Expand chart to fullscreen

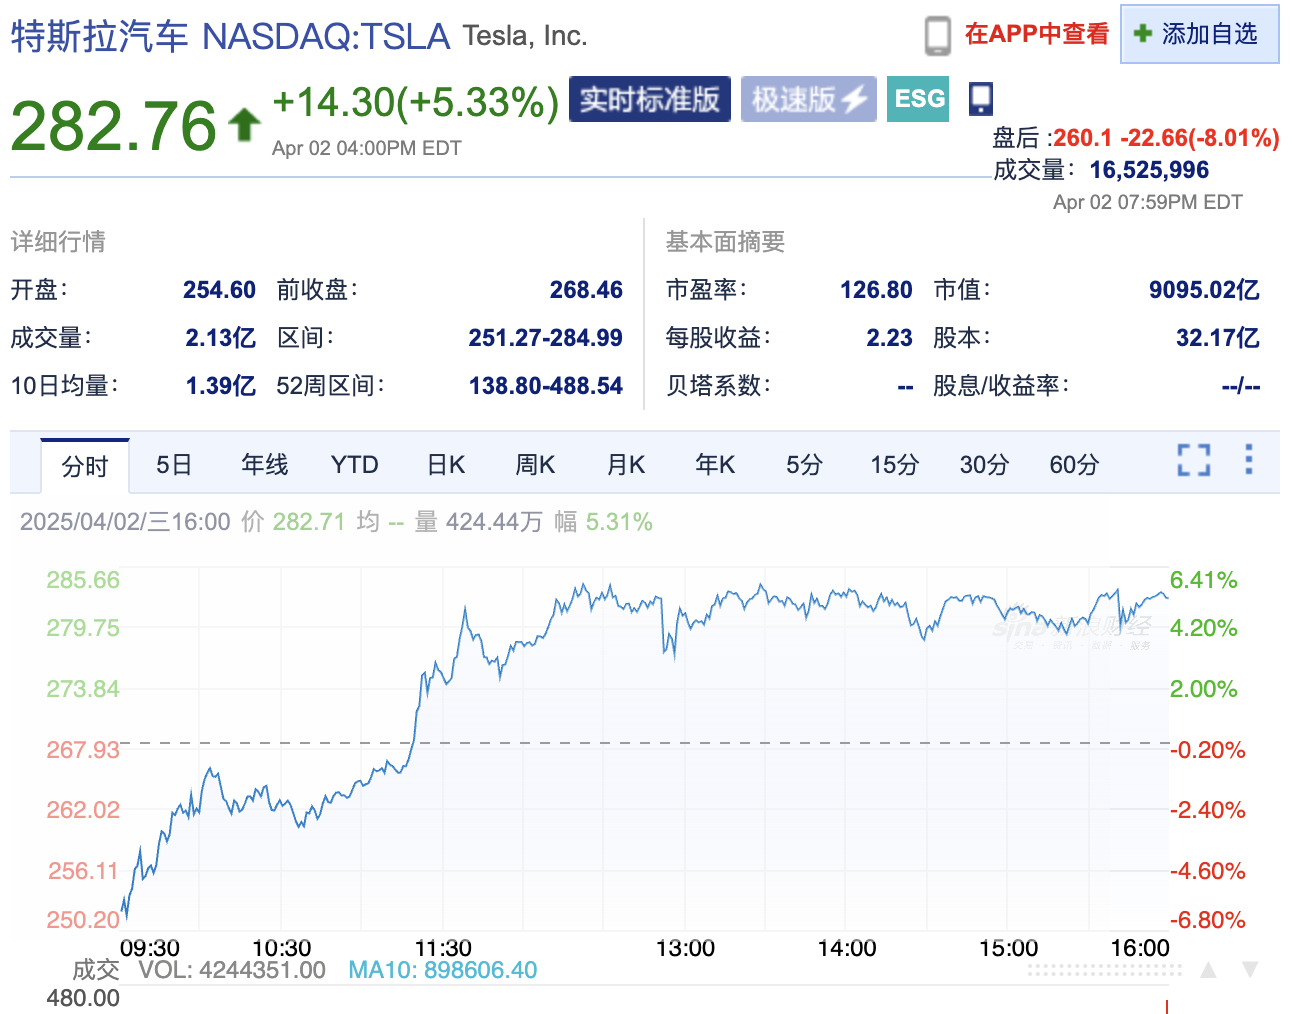pyautogui.click(x=1193, y=460)
